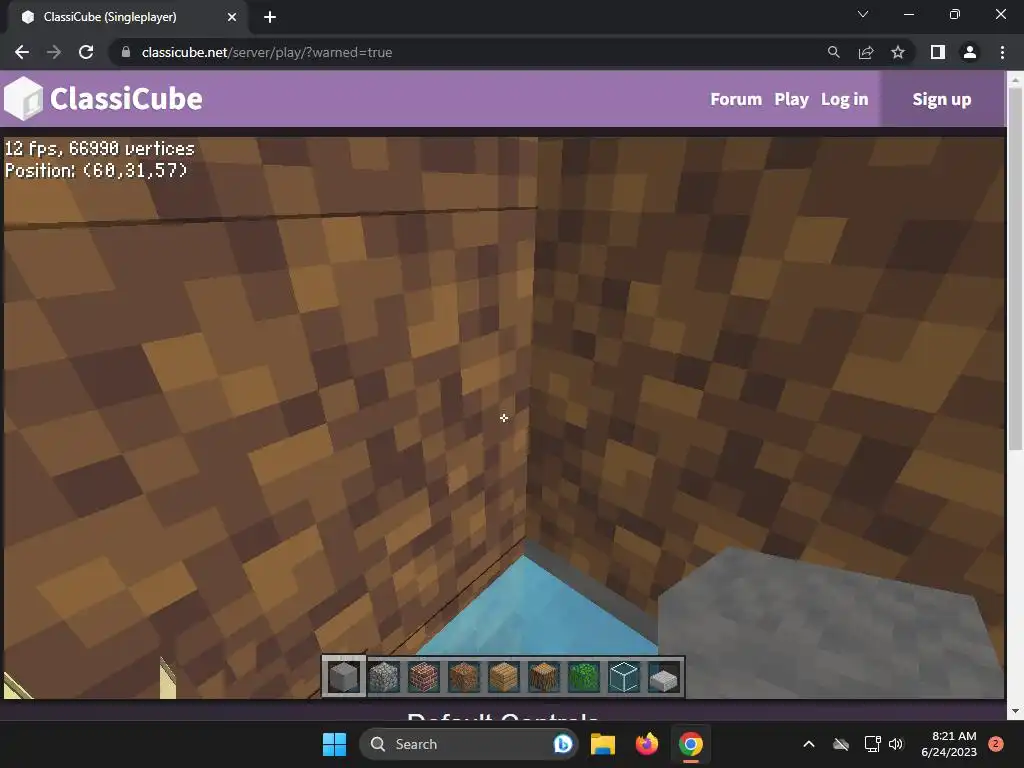Screen dimensions: 1024x768
Task: Select the stone block in hotbar
Action: tap(344, 677)
